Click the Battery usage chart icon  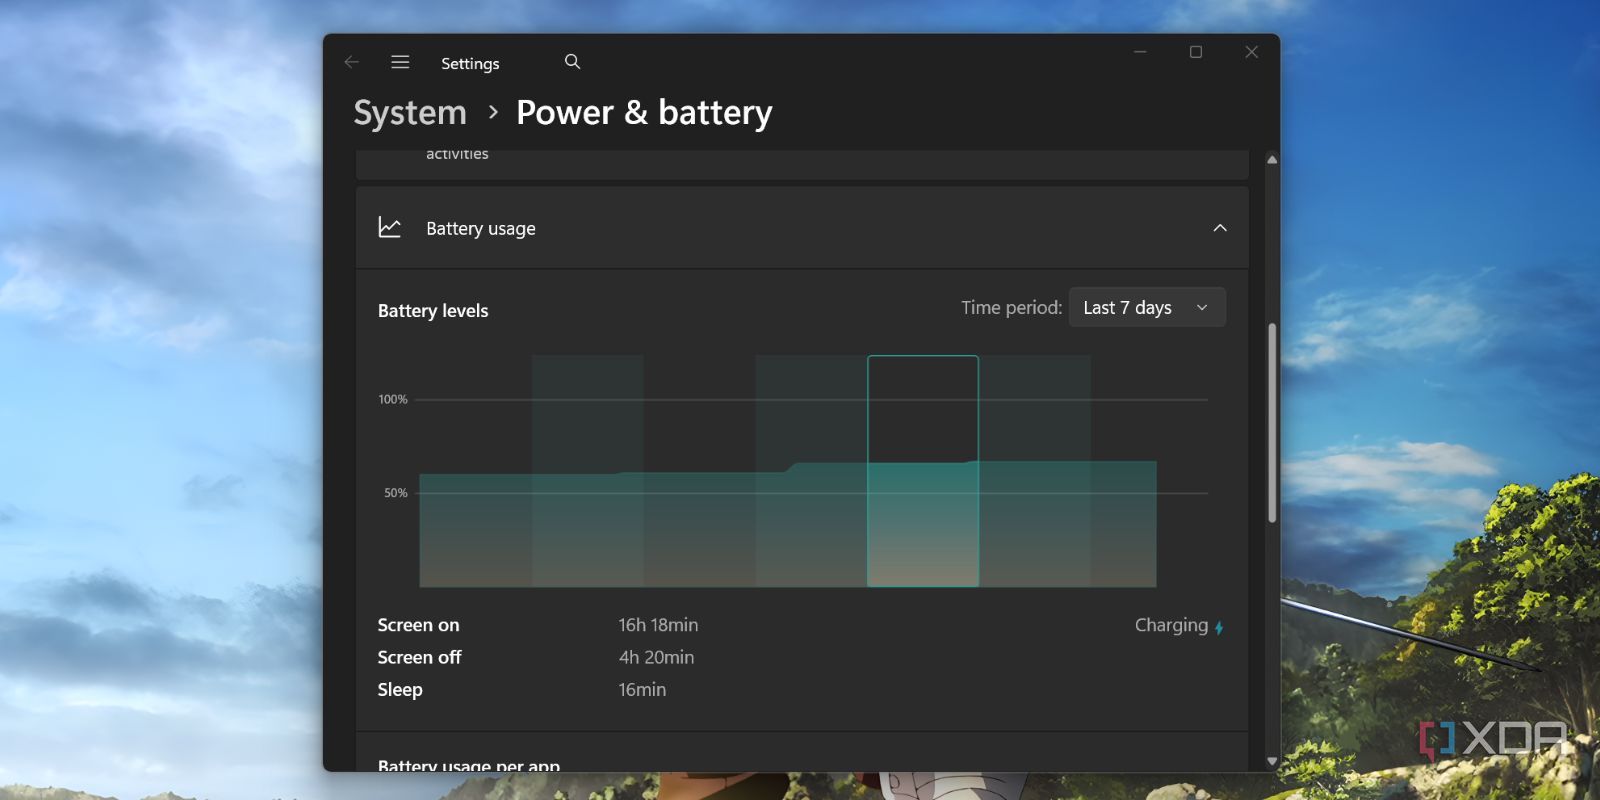click(390, 228)
